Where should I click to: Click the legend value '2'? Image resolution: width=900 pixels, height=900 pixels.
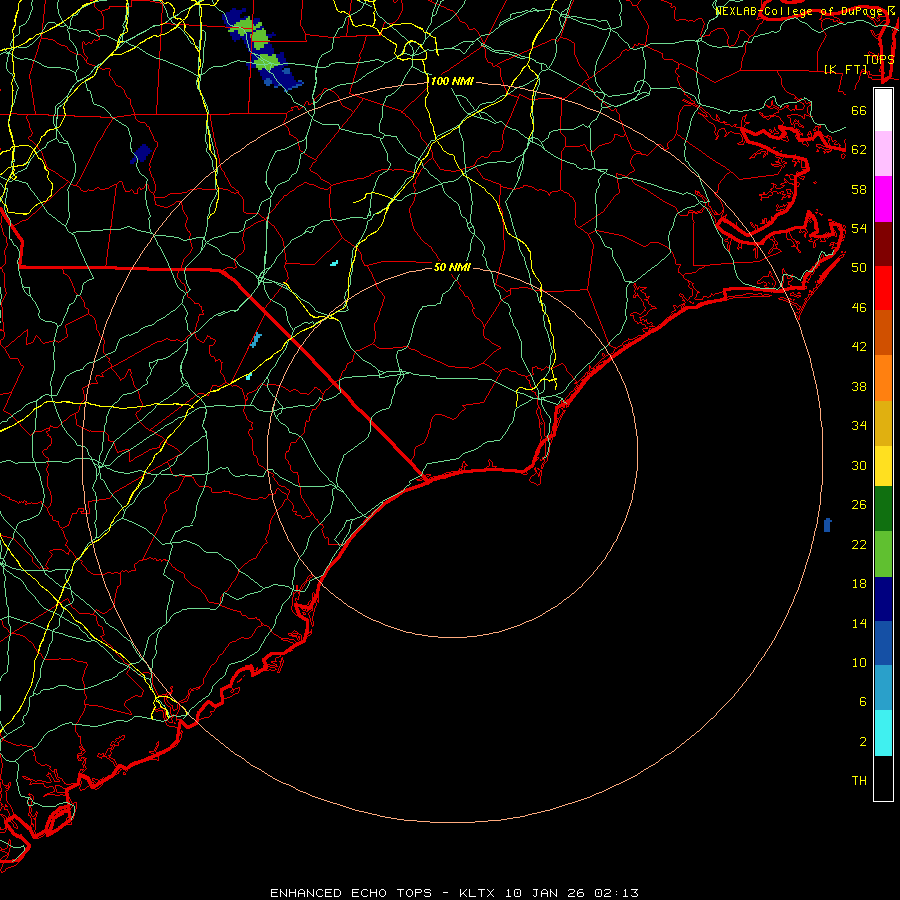click(862, 742)
